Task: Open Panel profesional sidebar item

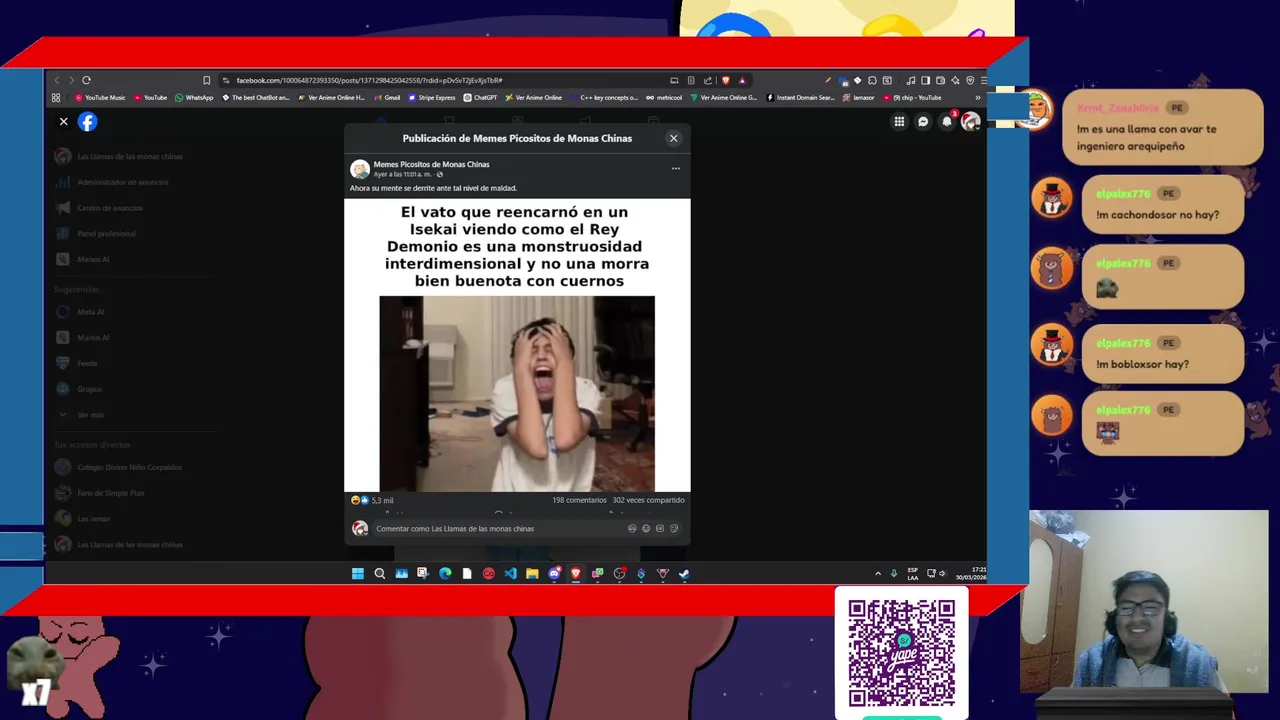Action: click(106, 234)
